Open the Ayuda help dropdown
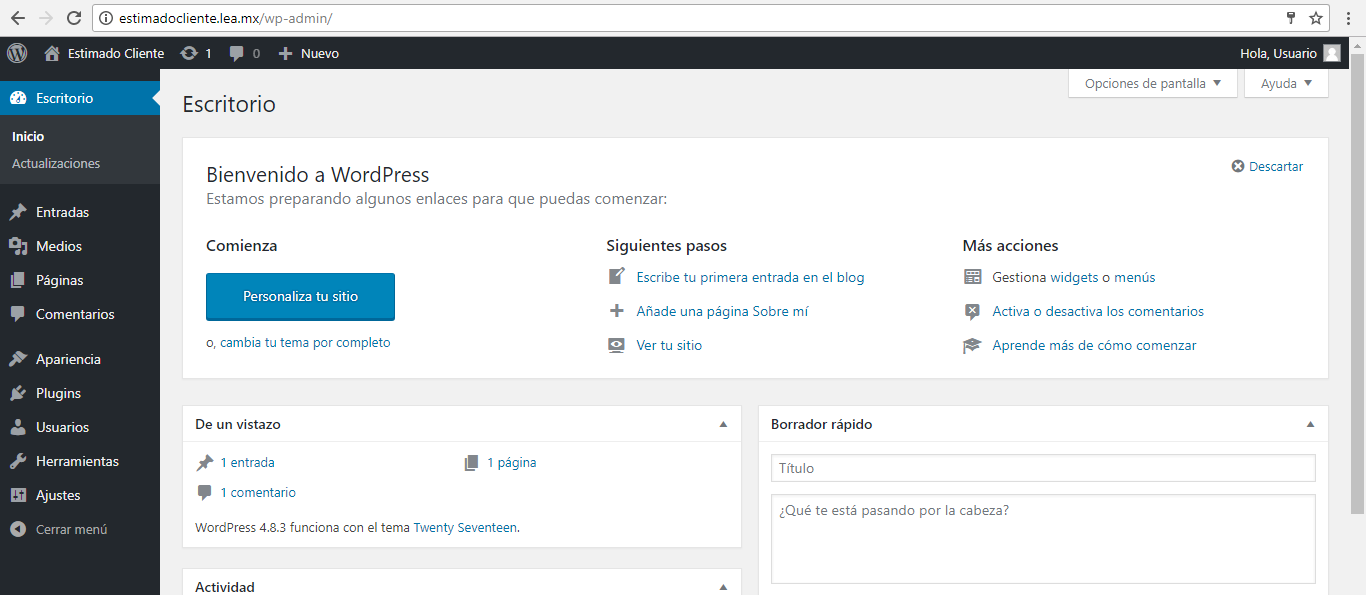This screenshot has height=595, width=1366. click(1286, 83)
